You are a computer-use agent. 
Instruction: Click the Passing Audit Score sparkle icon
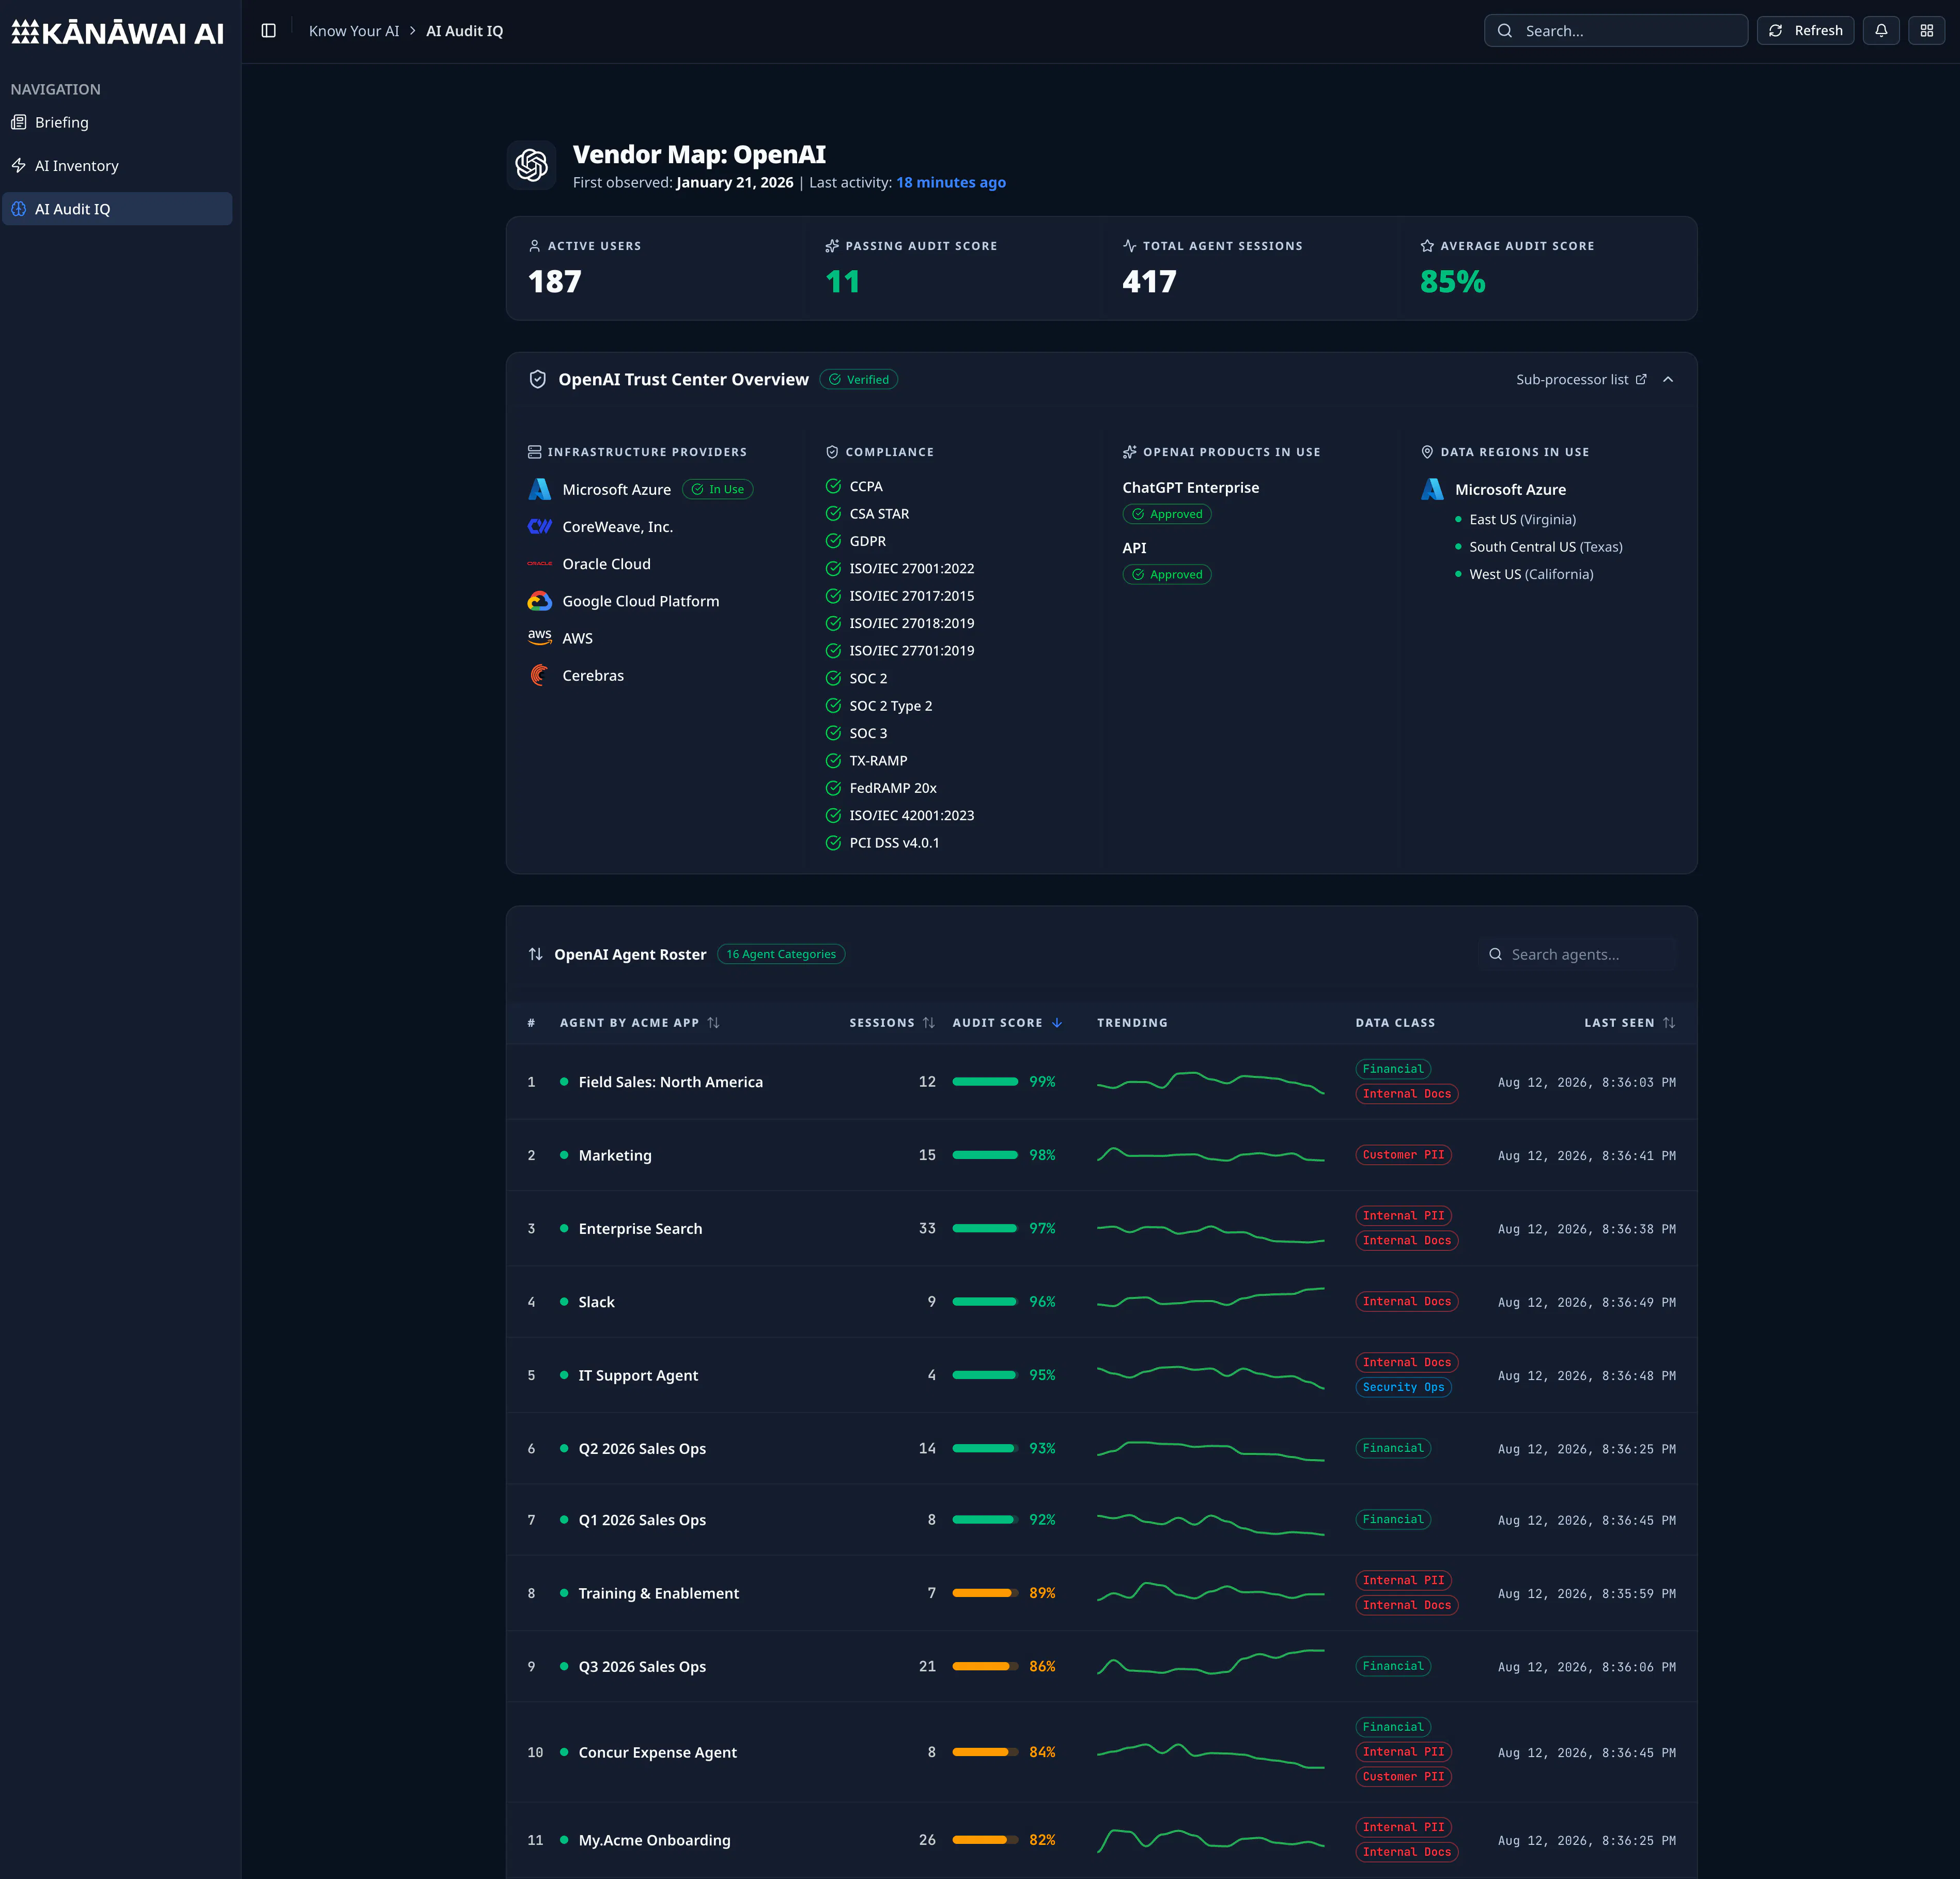(832, 246)
